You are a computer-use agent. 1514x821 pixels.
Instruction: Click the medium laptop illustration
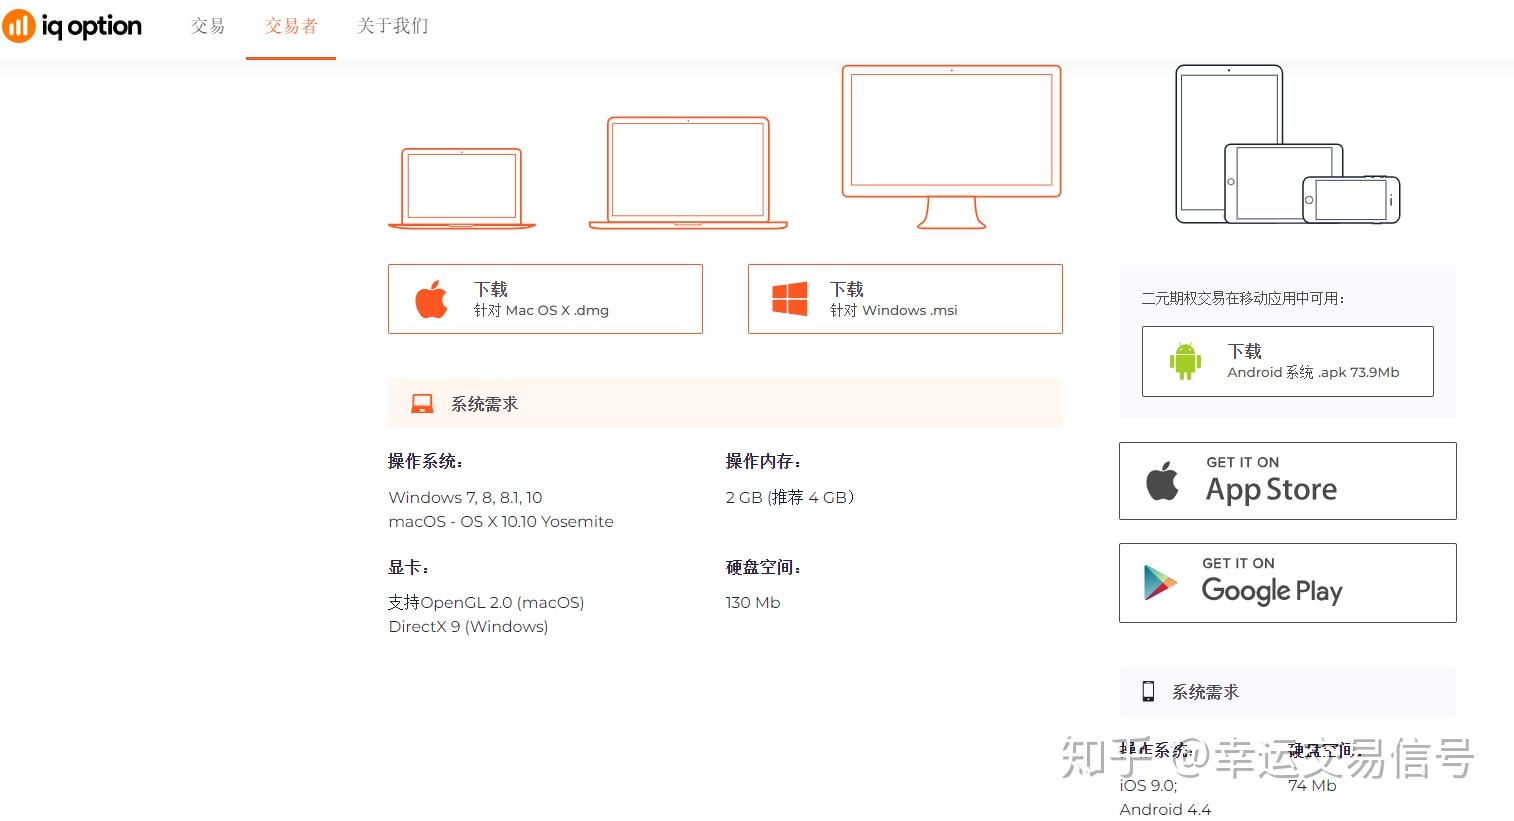point(688,173)
